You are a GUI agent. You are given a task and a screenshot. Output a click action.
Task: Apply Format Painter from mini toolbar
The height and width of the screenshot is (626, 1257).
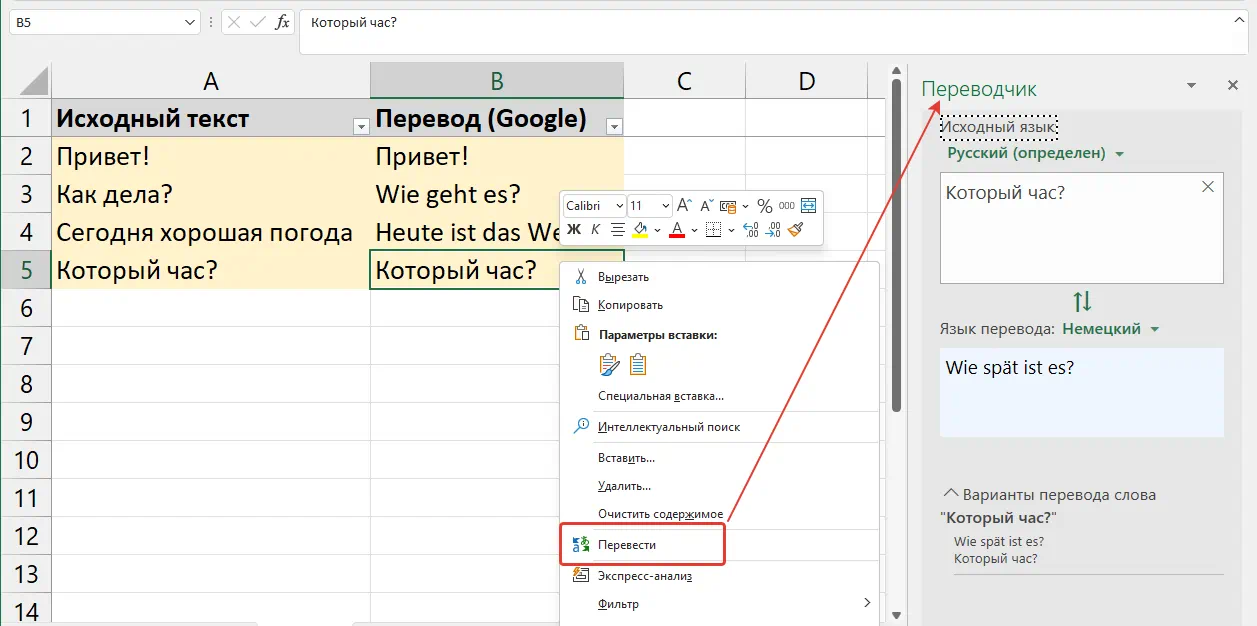796,231
